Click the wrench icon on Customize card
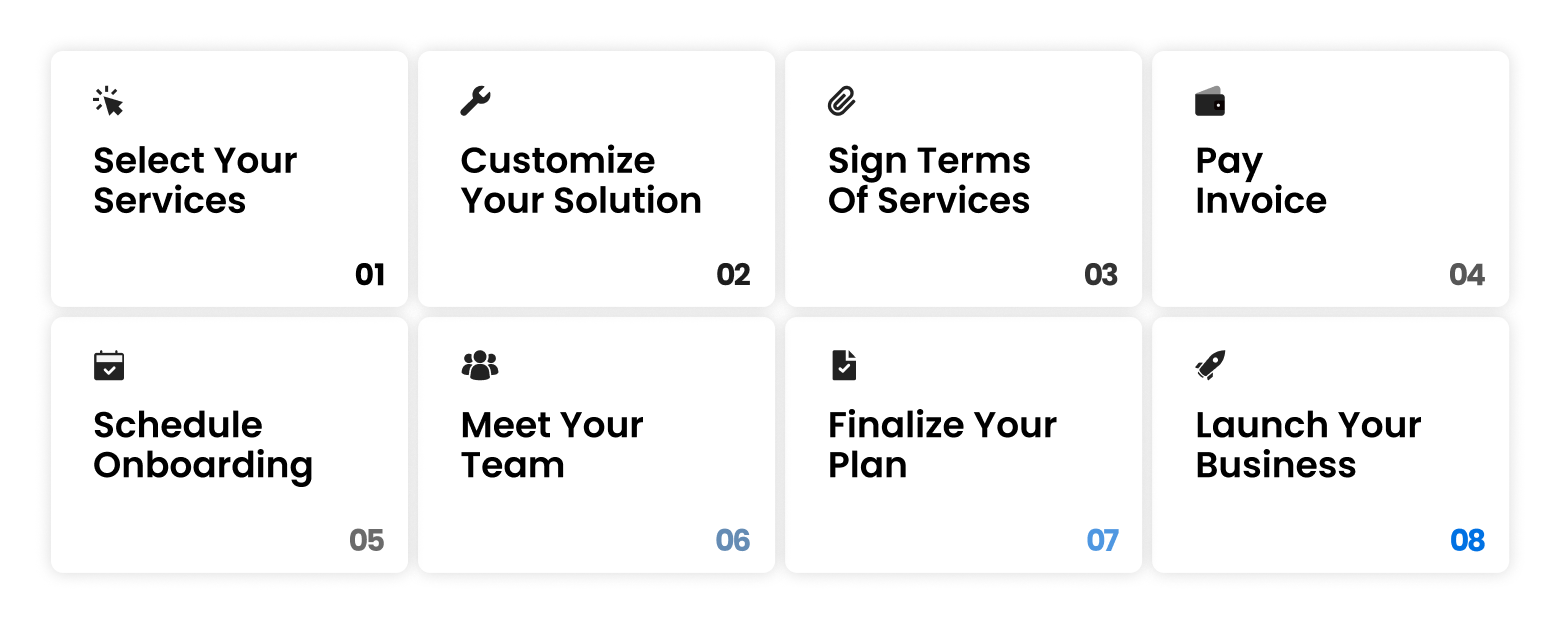 pyautogui.click(x=475, y=101)
